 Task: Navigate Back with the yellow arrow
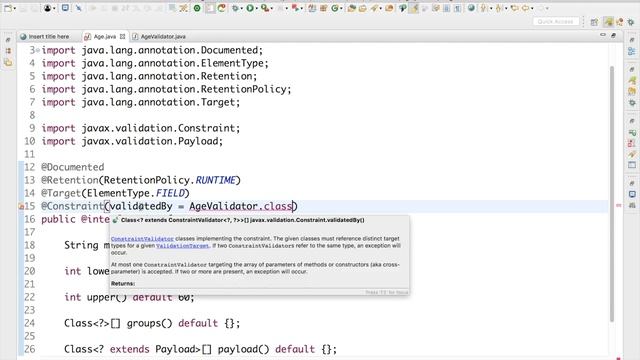[526, 8]
